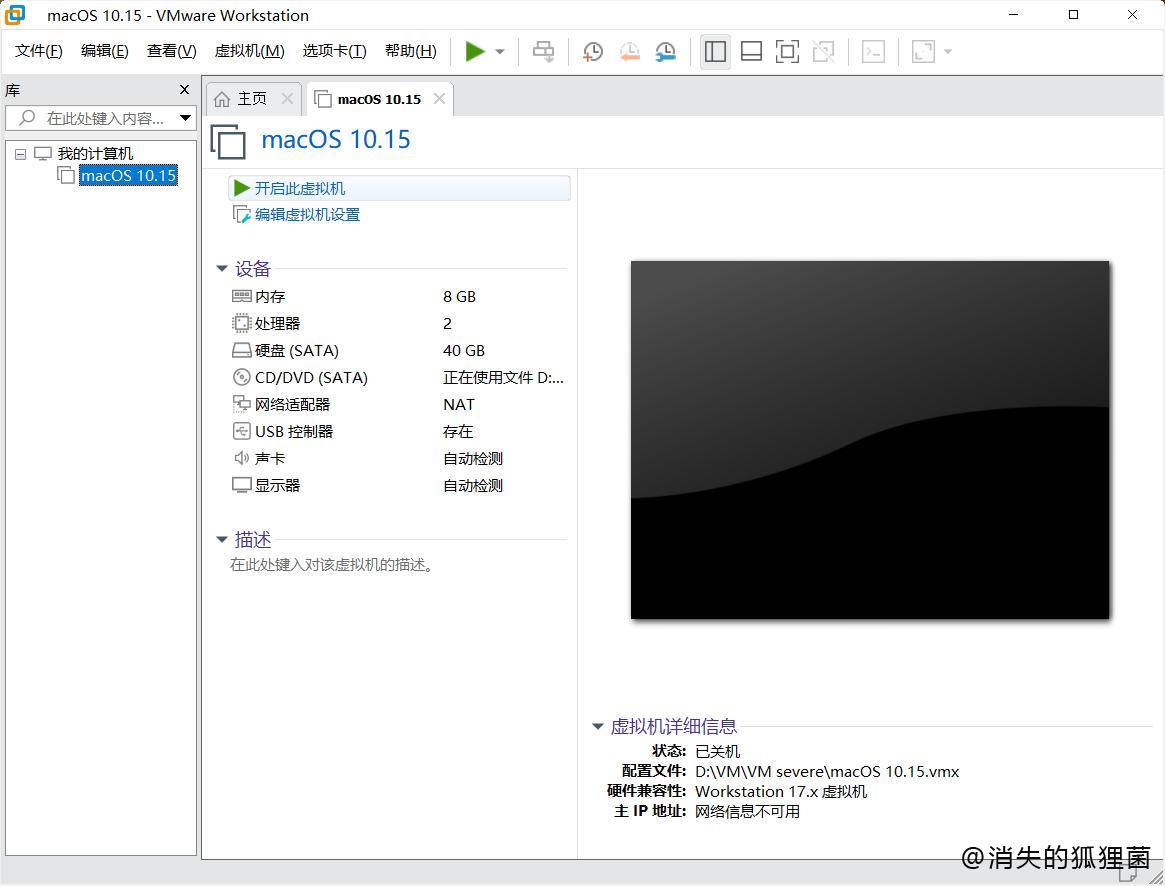Open the 文件(F) menu
This screenshot has height=886, width=1165.
(39, 51)
